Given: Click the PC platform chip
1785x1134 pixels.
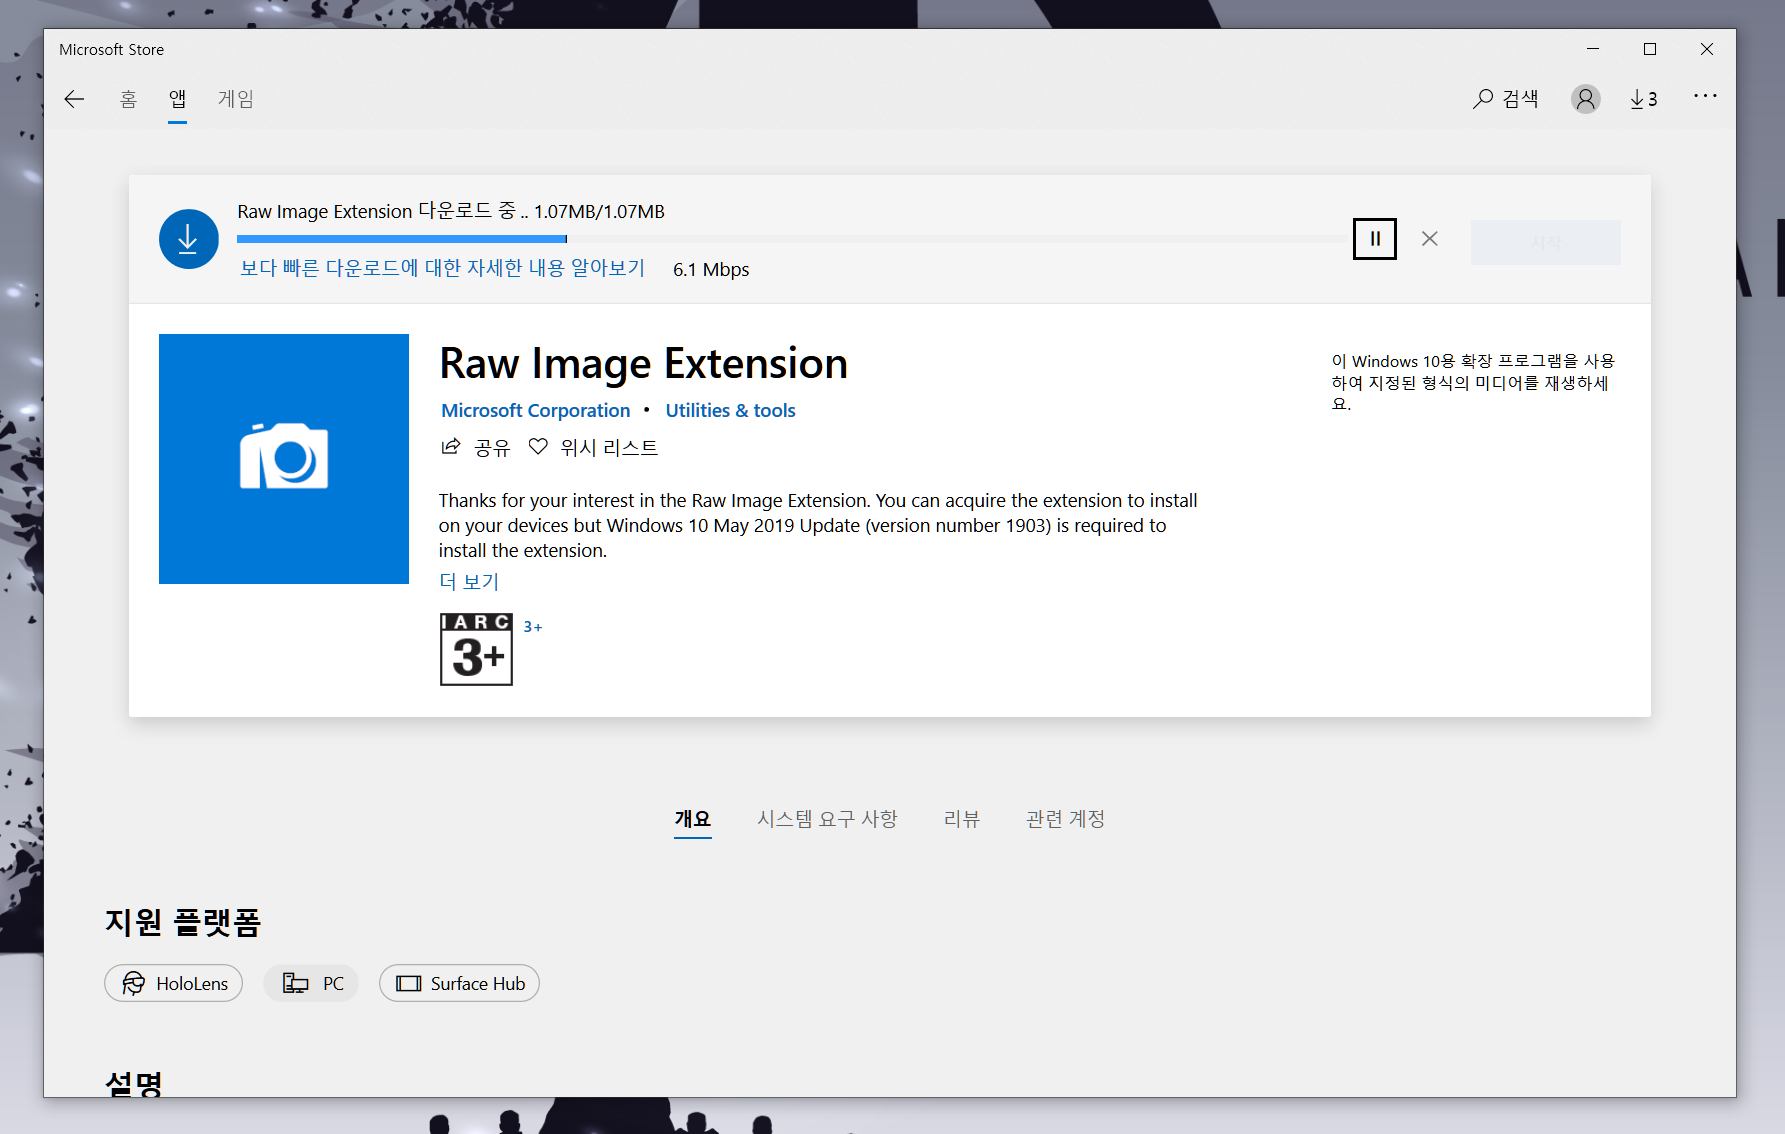Looking at the screenshot, I should pyautogui.click(x=311, y=983).
